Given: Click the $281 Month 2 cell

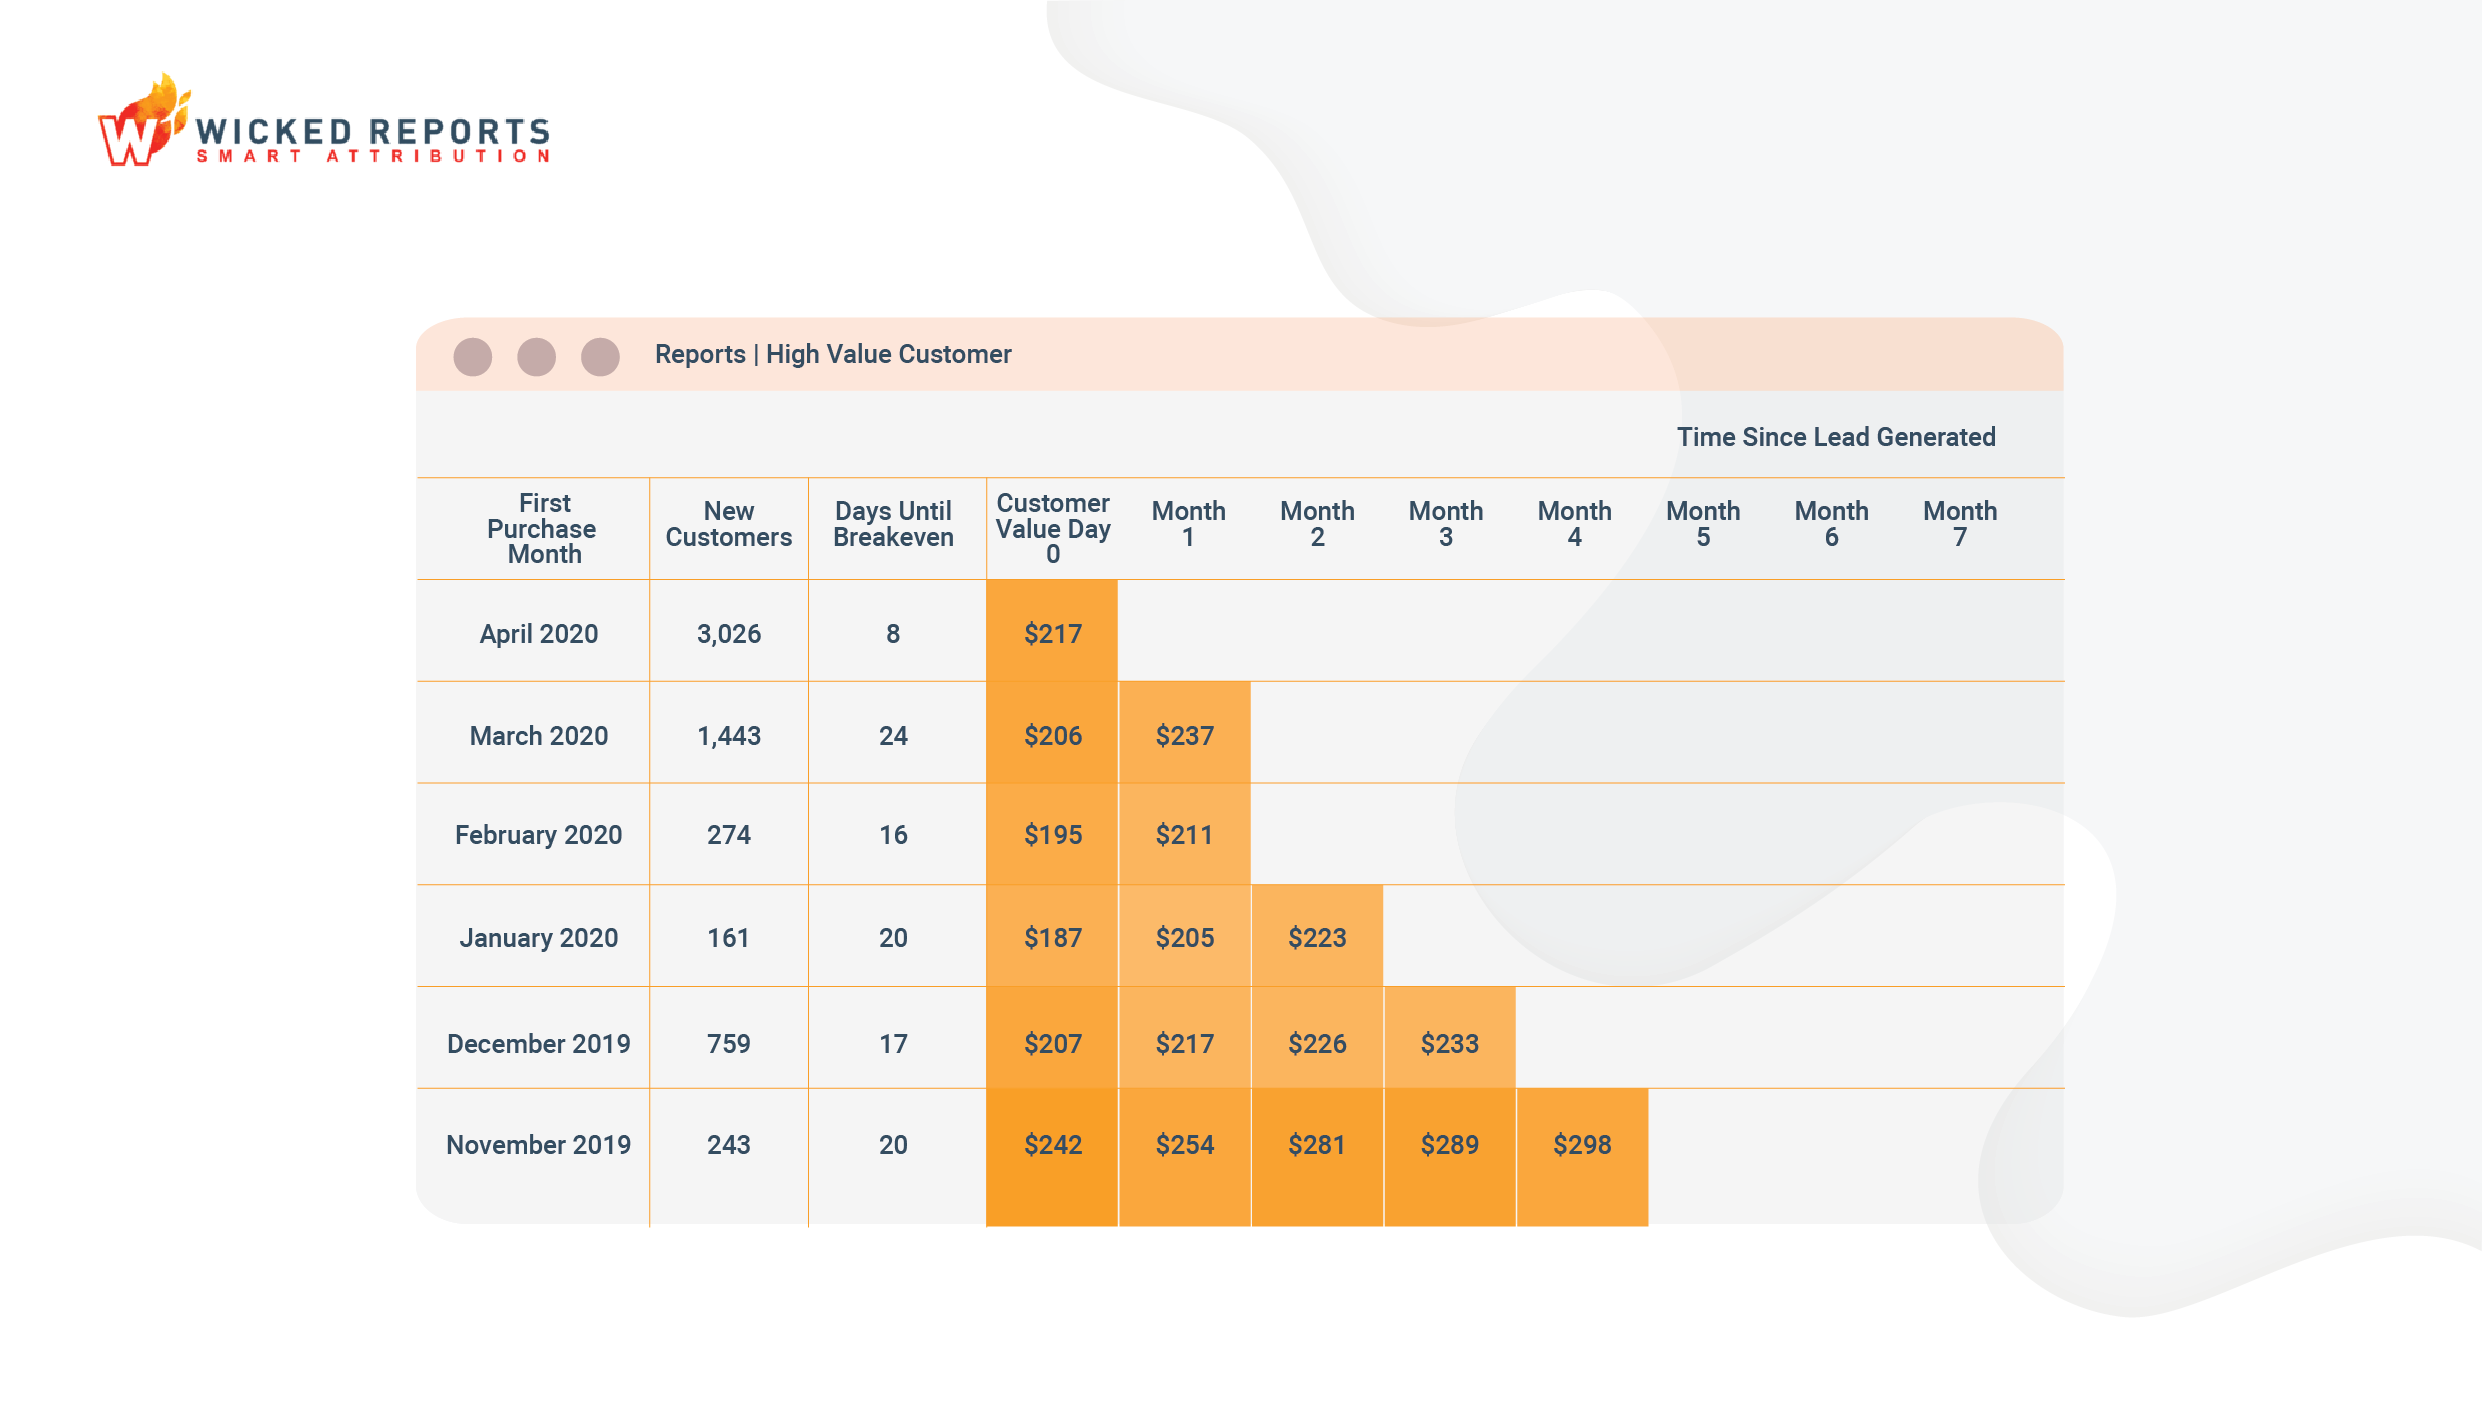Looking at the screenshot, I should [1317, 1157].
